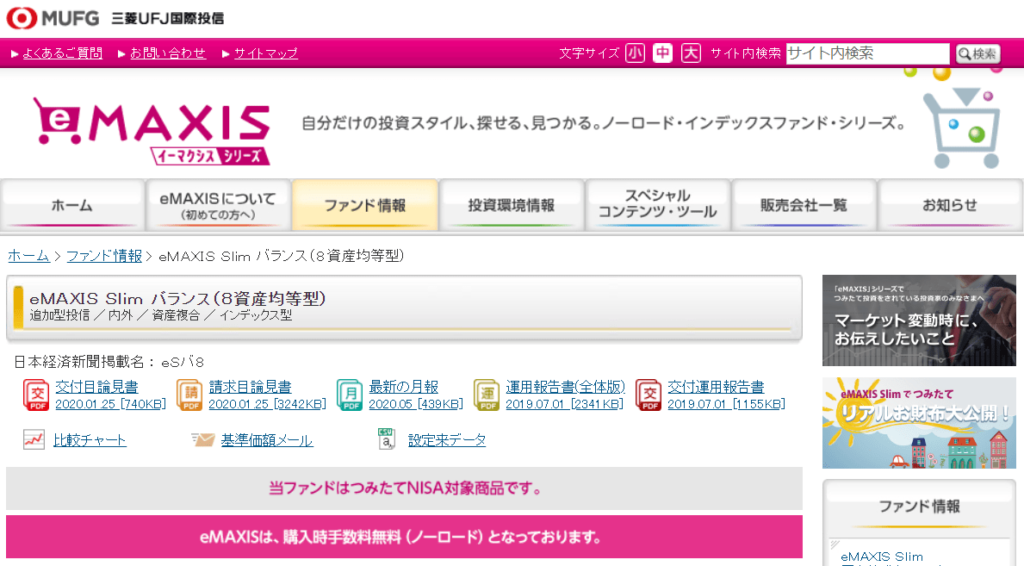Select the 販売会社一覧 navigation tab

[x=803, y=205]
